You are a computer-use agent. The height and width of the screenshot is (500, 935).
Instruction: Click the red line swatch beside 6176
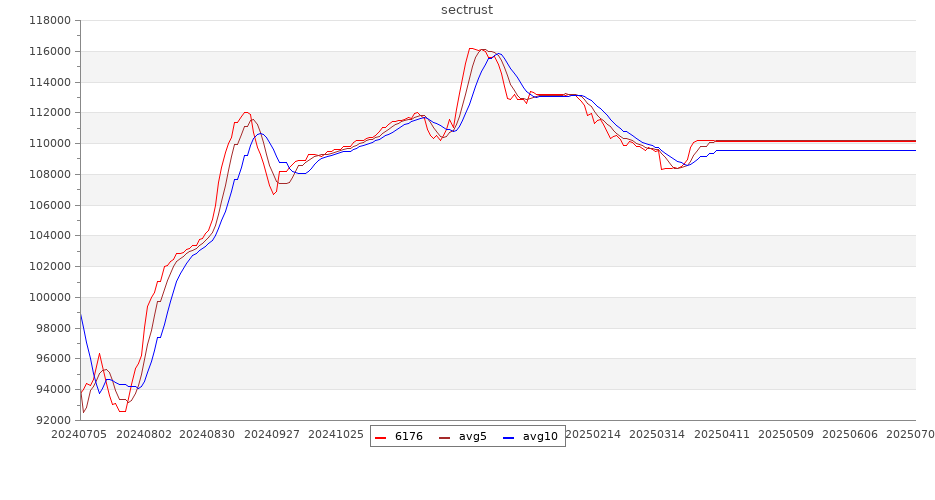(x=383, y=437)
